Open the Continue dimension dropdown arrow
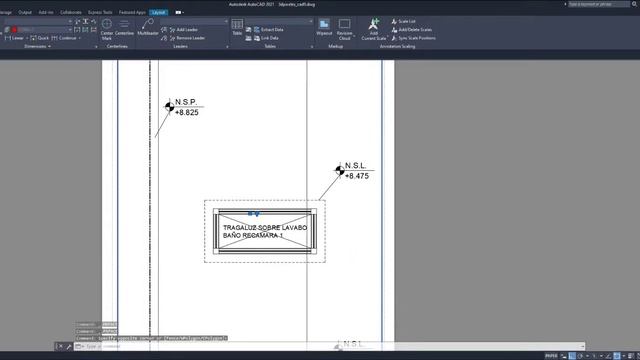The height and width of the screenshot is (360, 640). point(80,38)
